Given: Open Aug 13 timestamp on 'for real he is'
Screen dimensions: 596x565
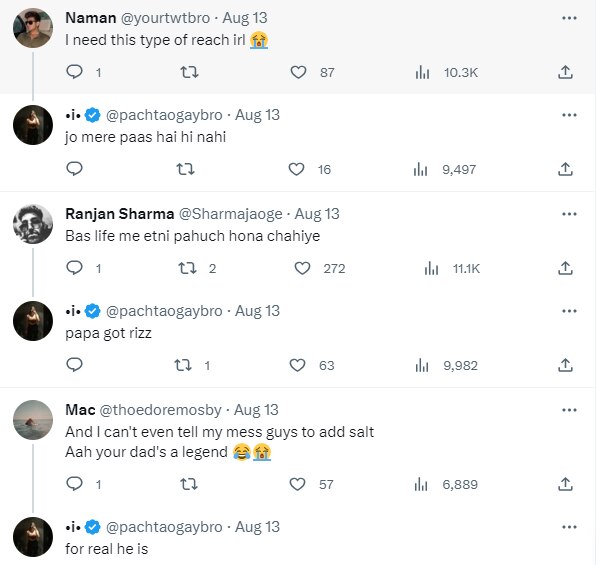Looking at the screenshot, I should tap(257, 527).
